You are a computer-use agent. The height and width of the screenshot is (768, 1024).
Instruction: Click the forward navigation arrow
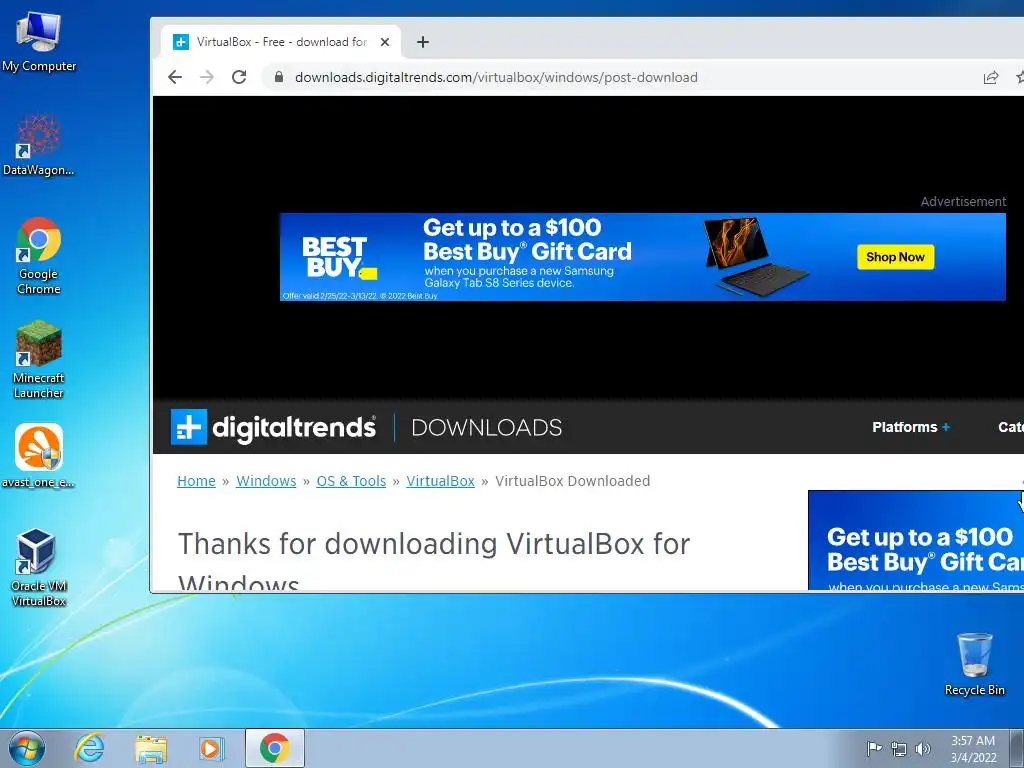point(207,77)
